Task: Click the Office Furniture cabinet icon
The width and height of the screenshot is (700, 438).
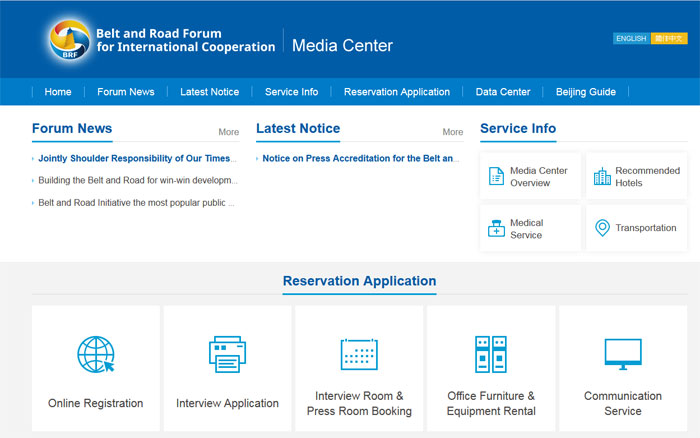Action: click(x=491, y=354)
